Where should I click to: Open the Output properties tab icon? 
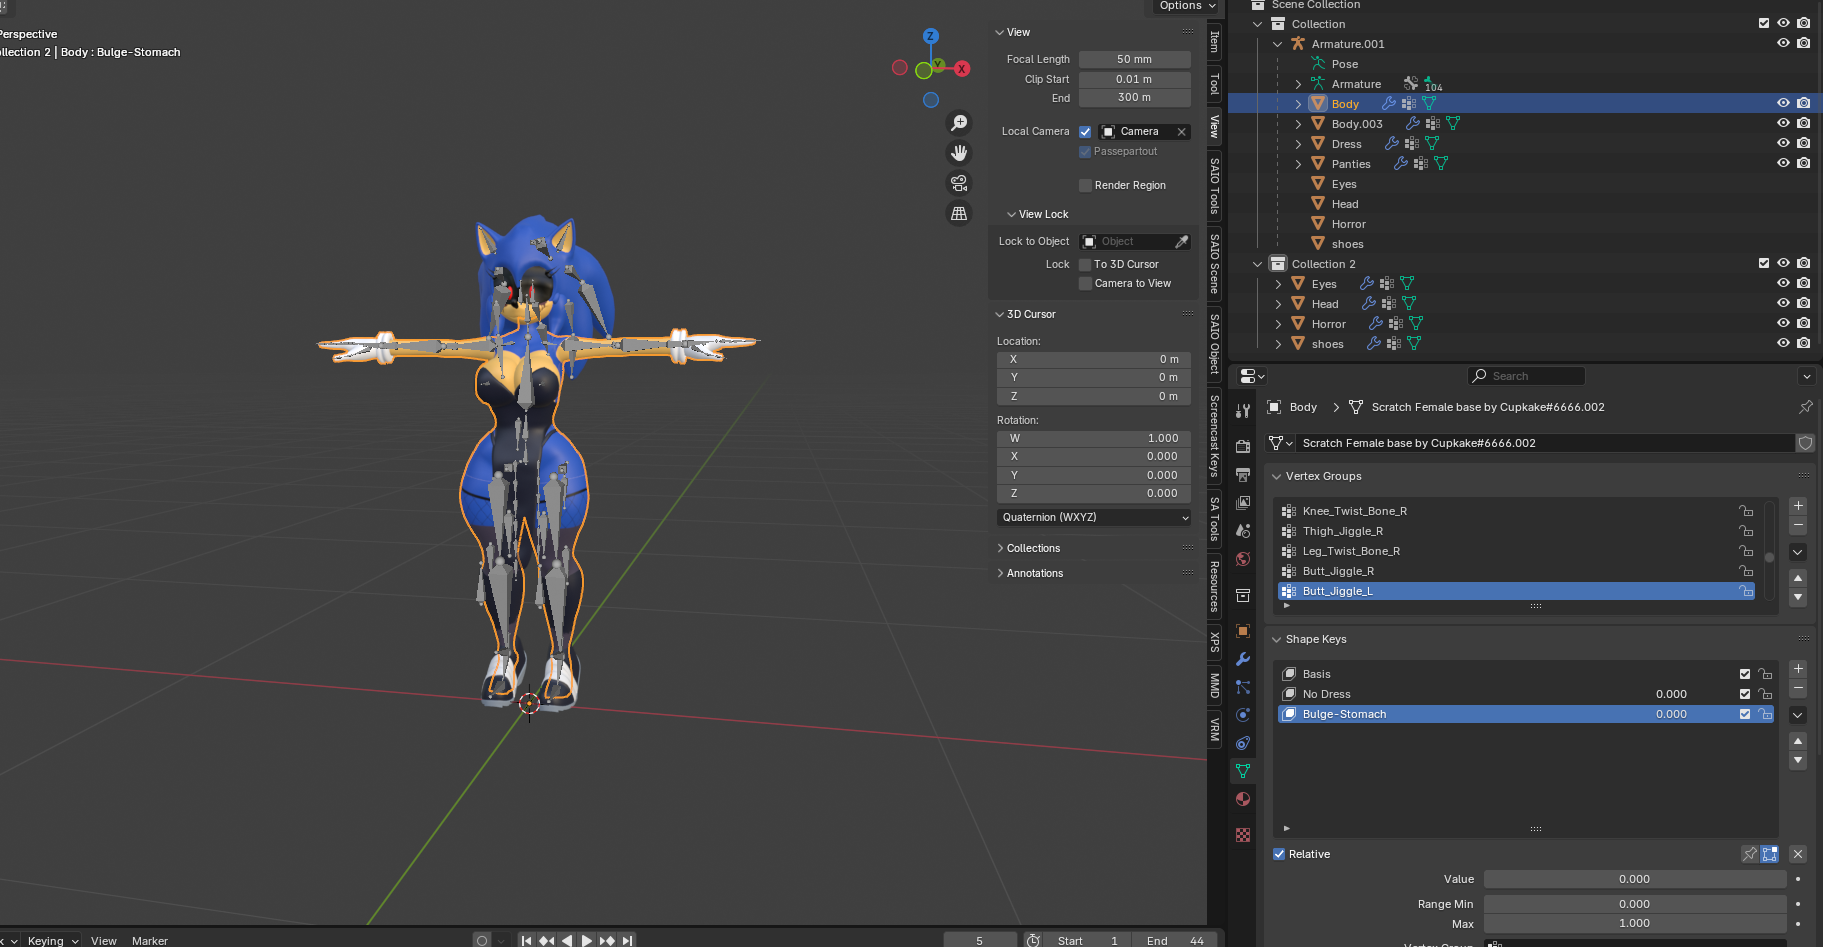tap(1243, 474)
